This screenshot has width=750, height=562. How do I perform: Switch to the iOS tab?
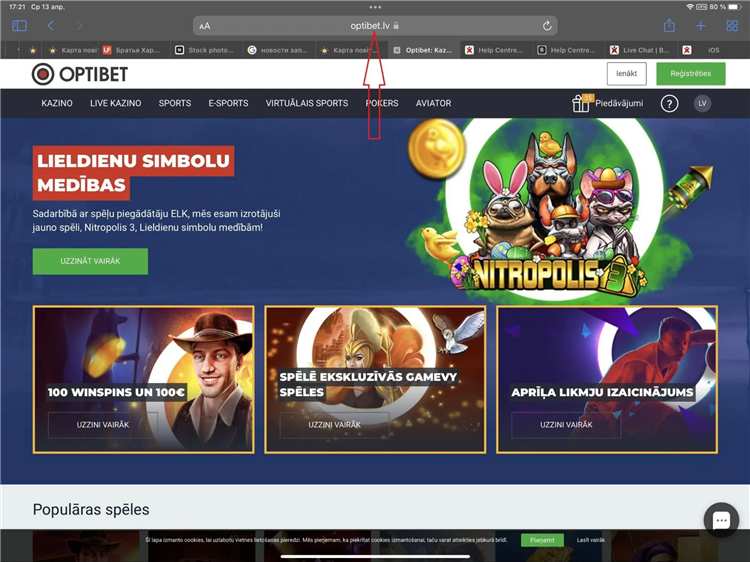[713, 50]
